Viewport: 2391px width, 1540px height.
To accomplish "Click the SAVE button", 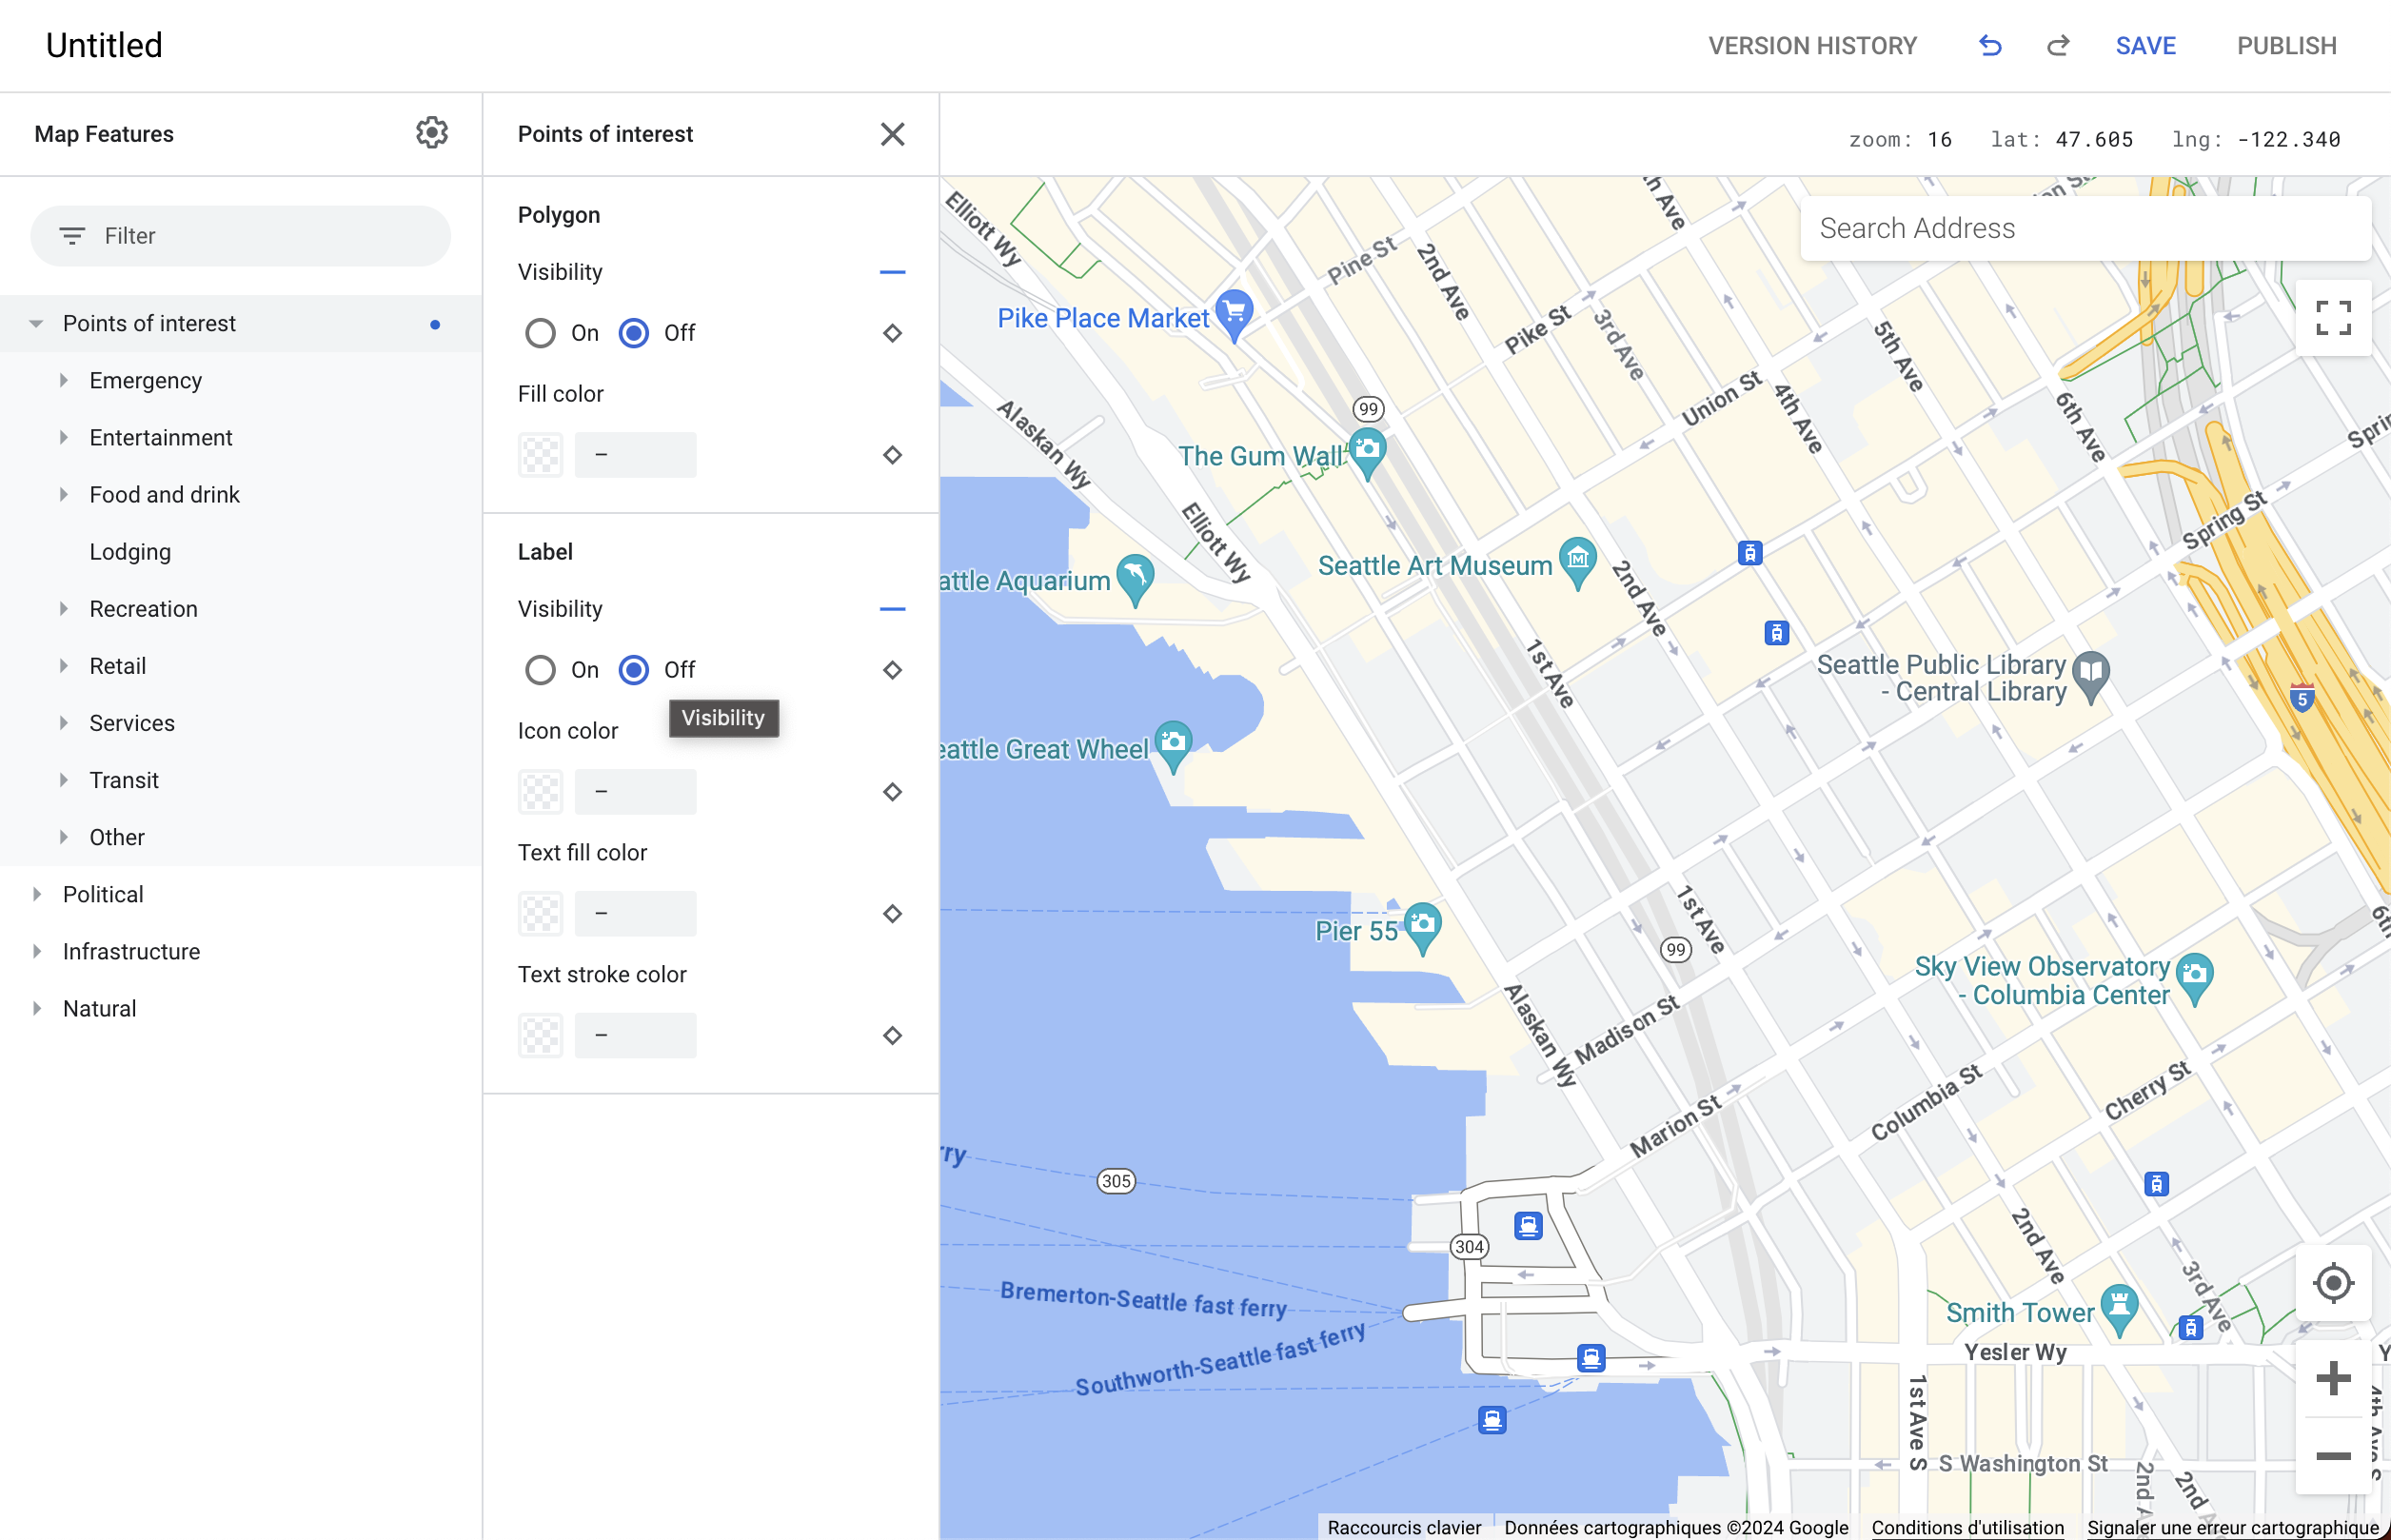I will pos(2145,46).
